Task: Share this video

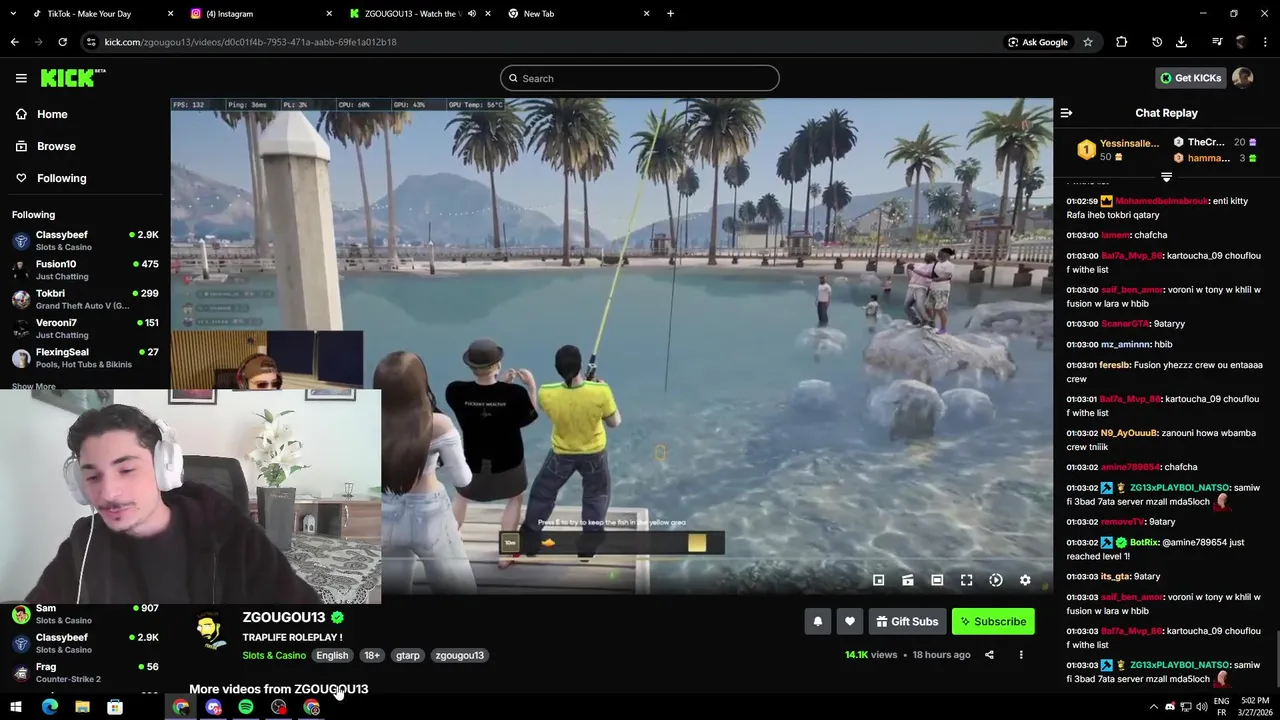Action: (989, 655)
